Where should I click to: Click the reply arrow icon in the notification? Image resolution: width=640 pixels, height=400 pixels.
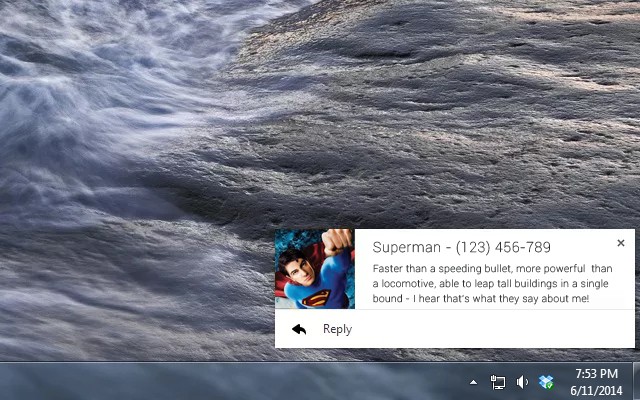click(x=299, y=329)
